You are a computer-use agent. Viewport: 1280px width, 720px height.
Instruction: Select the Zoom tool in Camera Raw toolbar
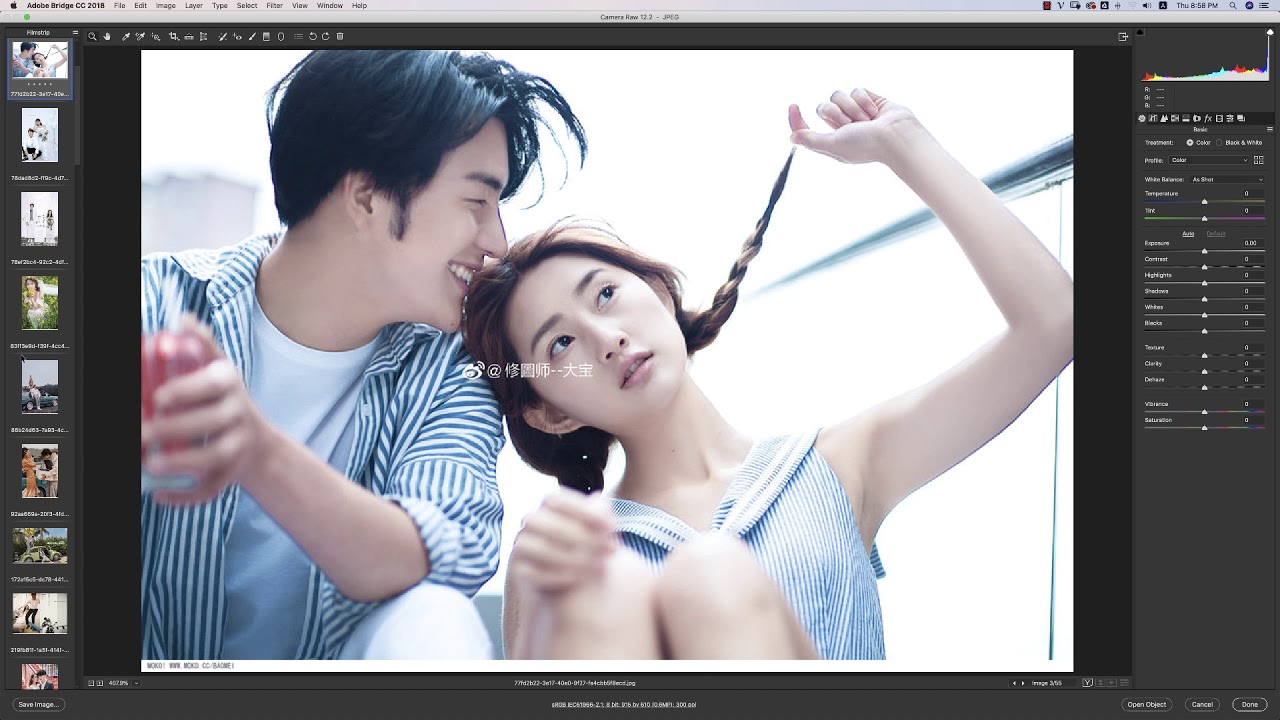(92, 36)
